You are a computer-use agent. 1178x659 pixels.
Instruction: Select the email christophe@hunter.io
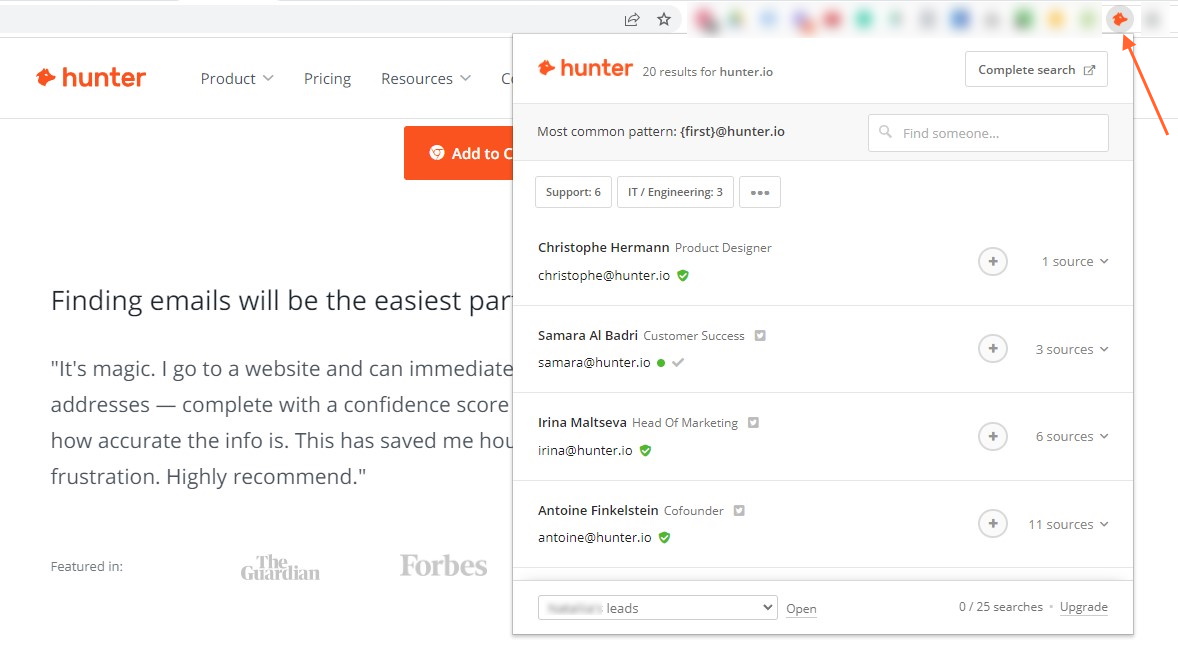tap(603, 276)
